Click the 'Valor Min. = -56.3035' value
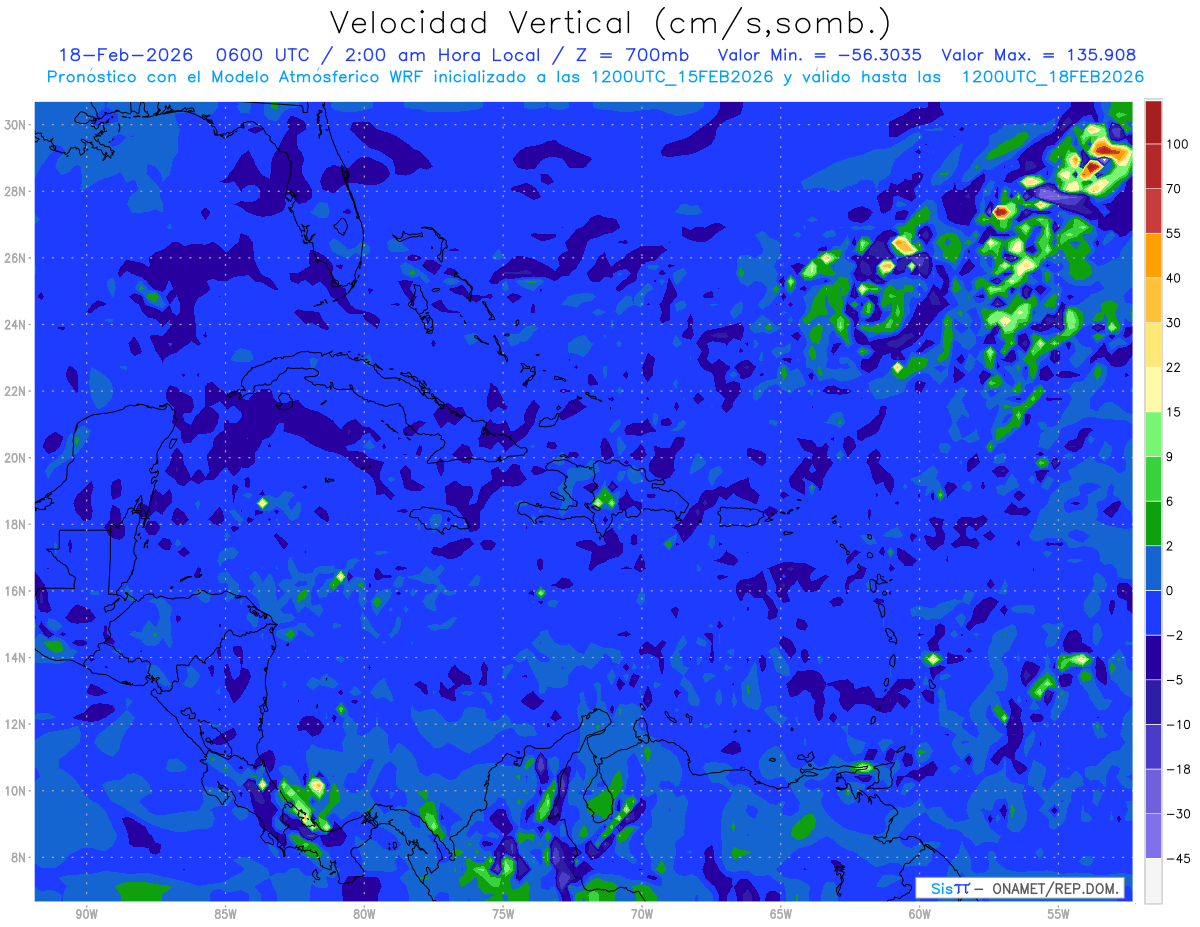 (x=820, y=55)
